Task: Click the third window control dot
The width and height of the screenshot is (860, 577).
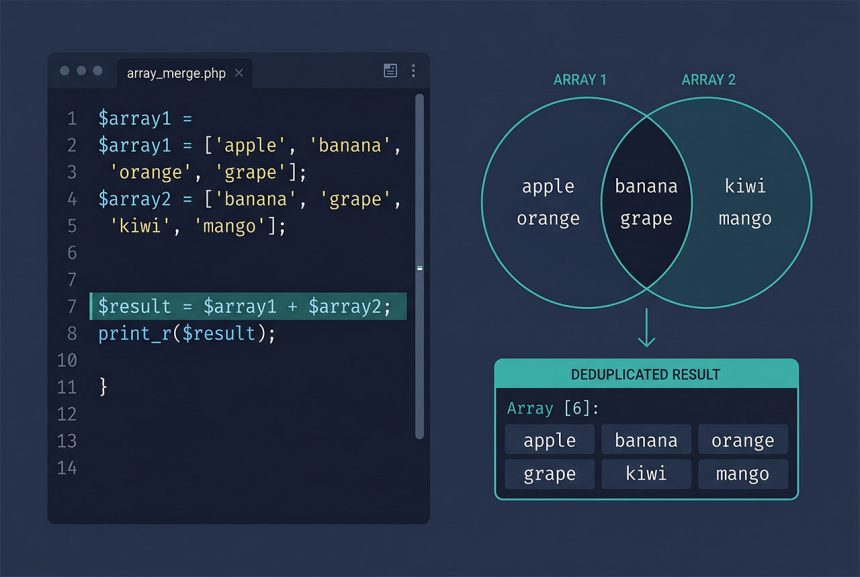Action: pyautogui.click(x=98, y=71)
